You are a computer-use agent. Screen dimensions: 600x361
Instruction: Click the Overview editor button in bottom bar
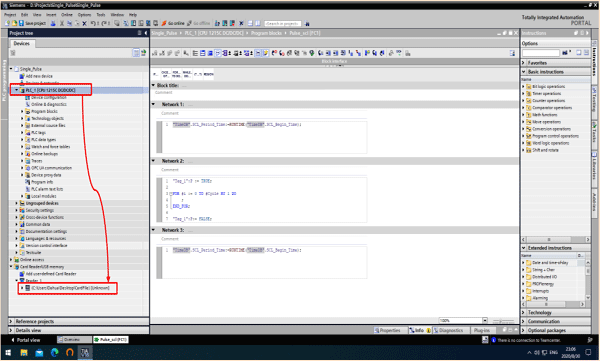click(74, 340)
